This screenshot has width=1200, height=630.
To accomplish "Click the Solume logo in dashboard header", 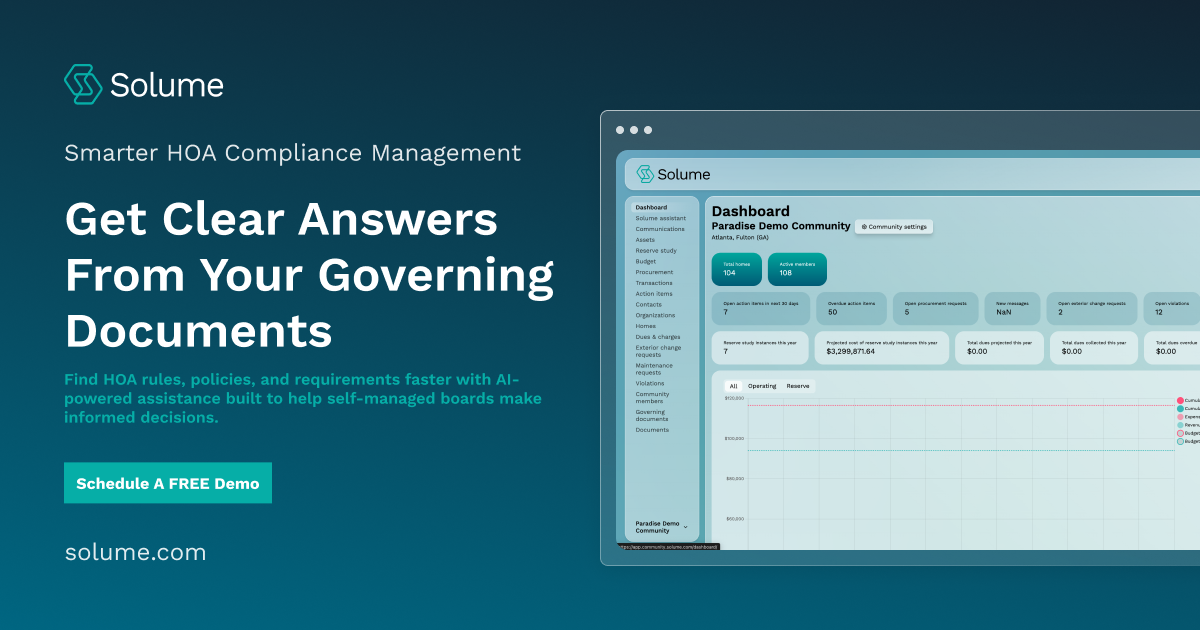I will pyautogui.click(x=674, y=174).
